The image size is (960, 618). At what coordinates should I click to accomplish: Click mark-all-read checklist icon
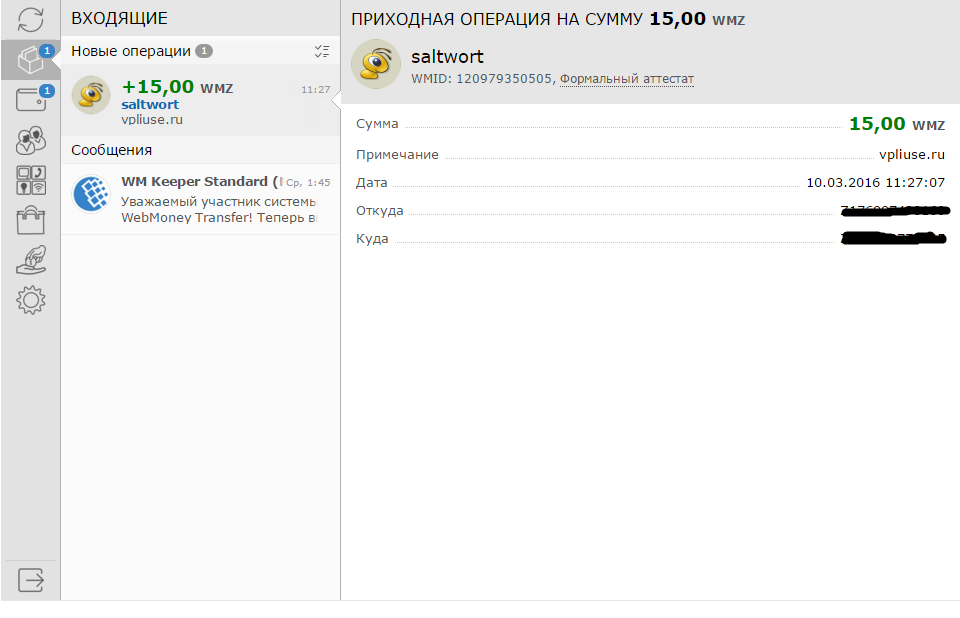click(x=321, y=51)
